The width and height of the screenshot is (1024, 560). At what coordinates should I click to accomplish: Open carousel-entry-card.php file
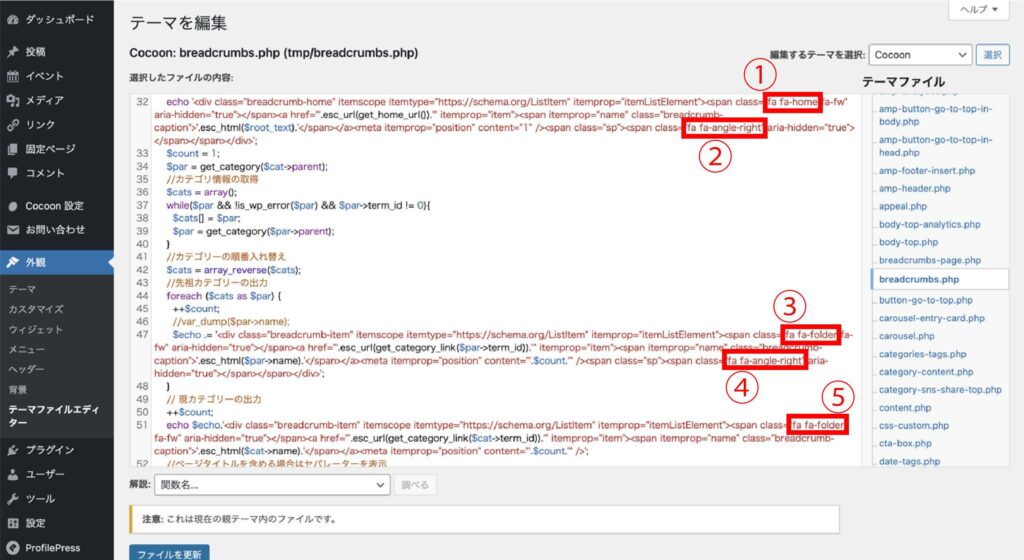(932, 319)
